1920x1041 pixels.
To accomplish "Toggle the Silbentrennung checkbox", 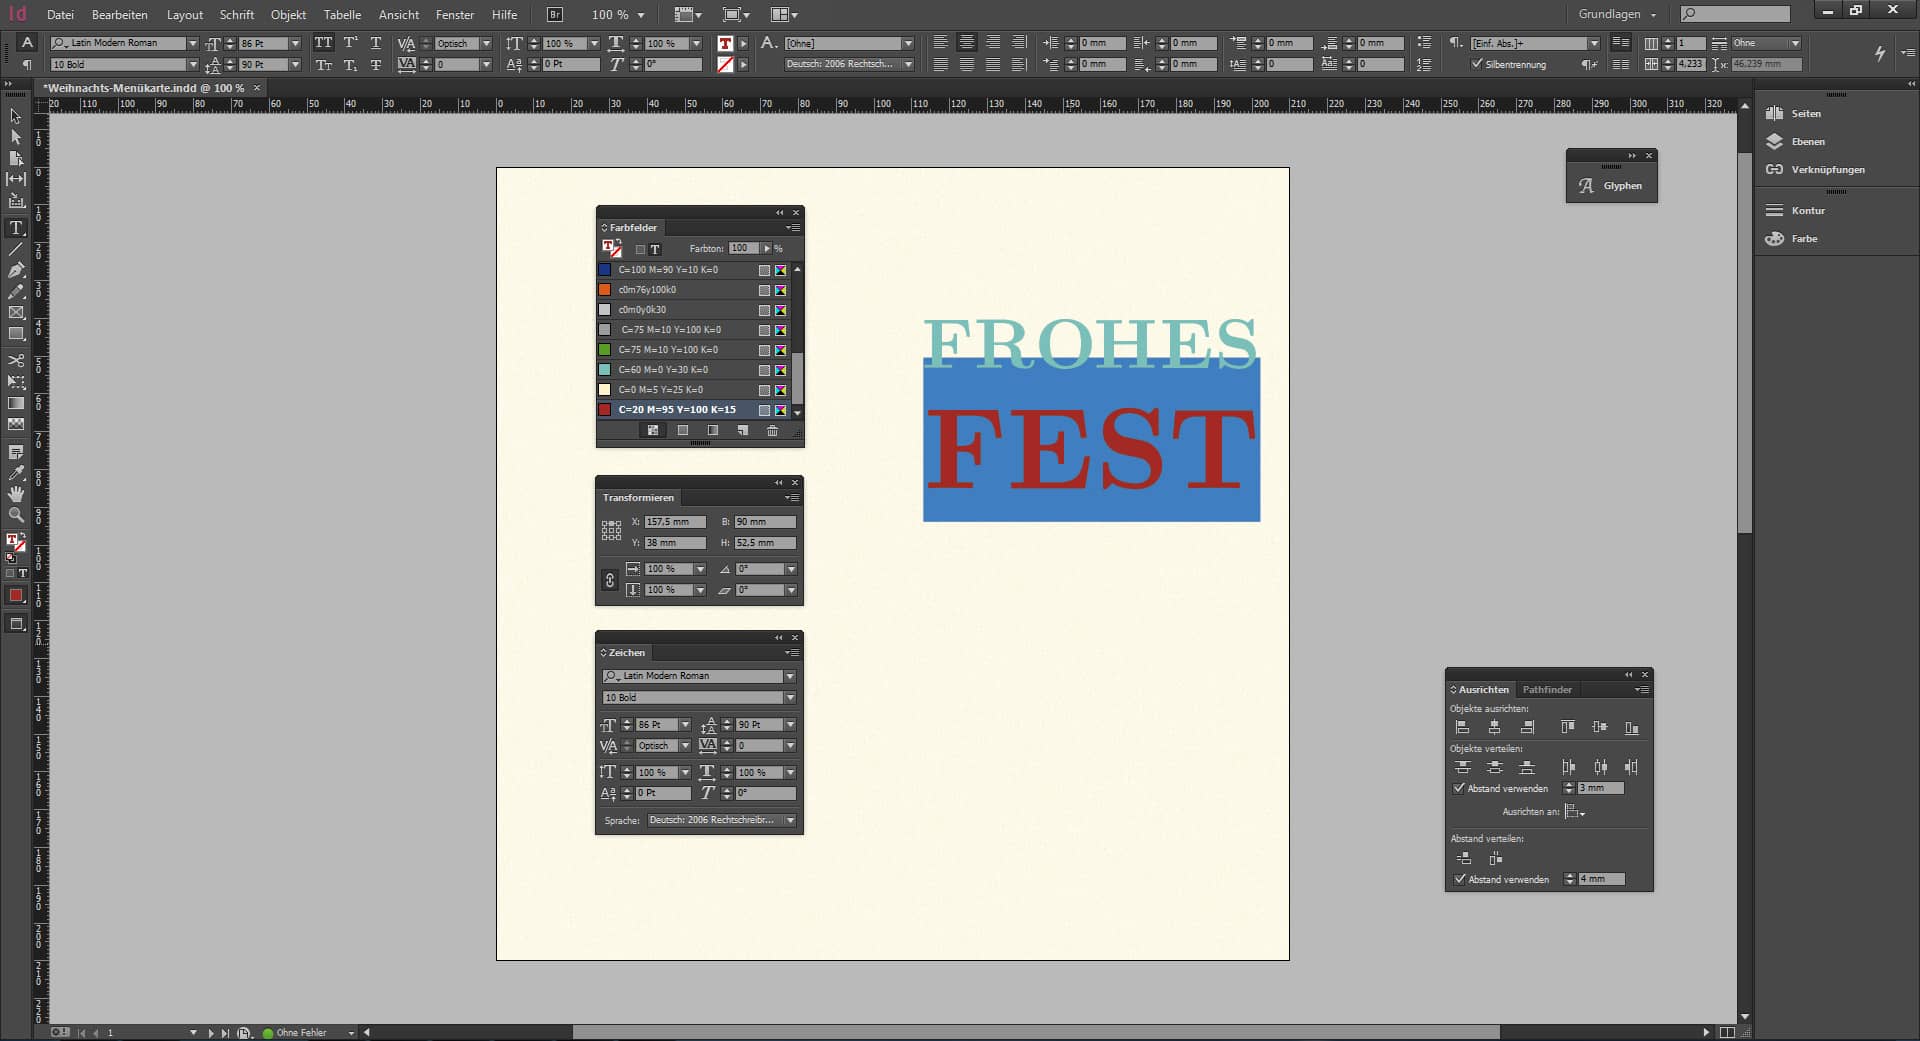I will [1477, 64].
